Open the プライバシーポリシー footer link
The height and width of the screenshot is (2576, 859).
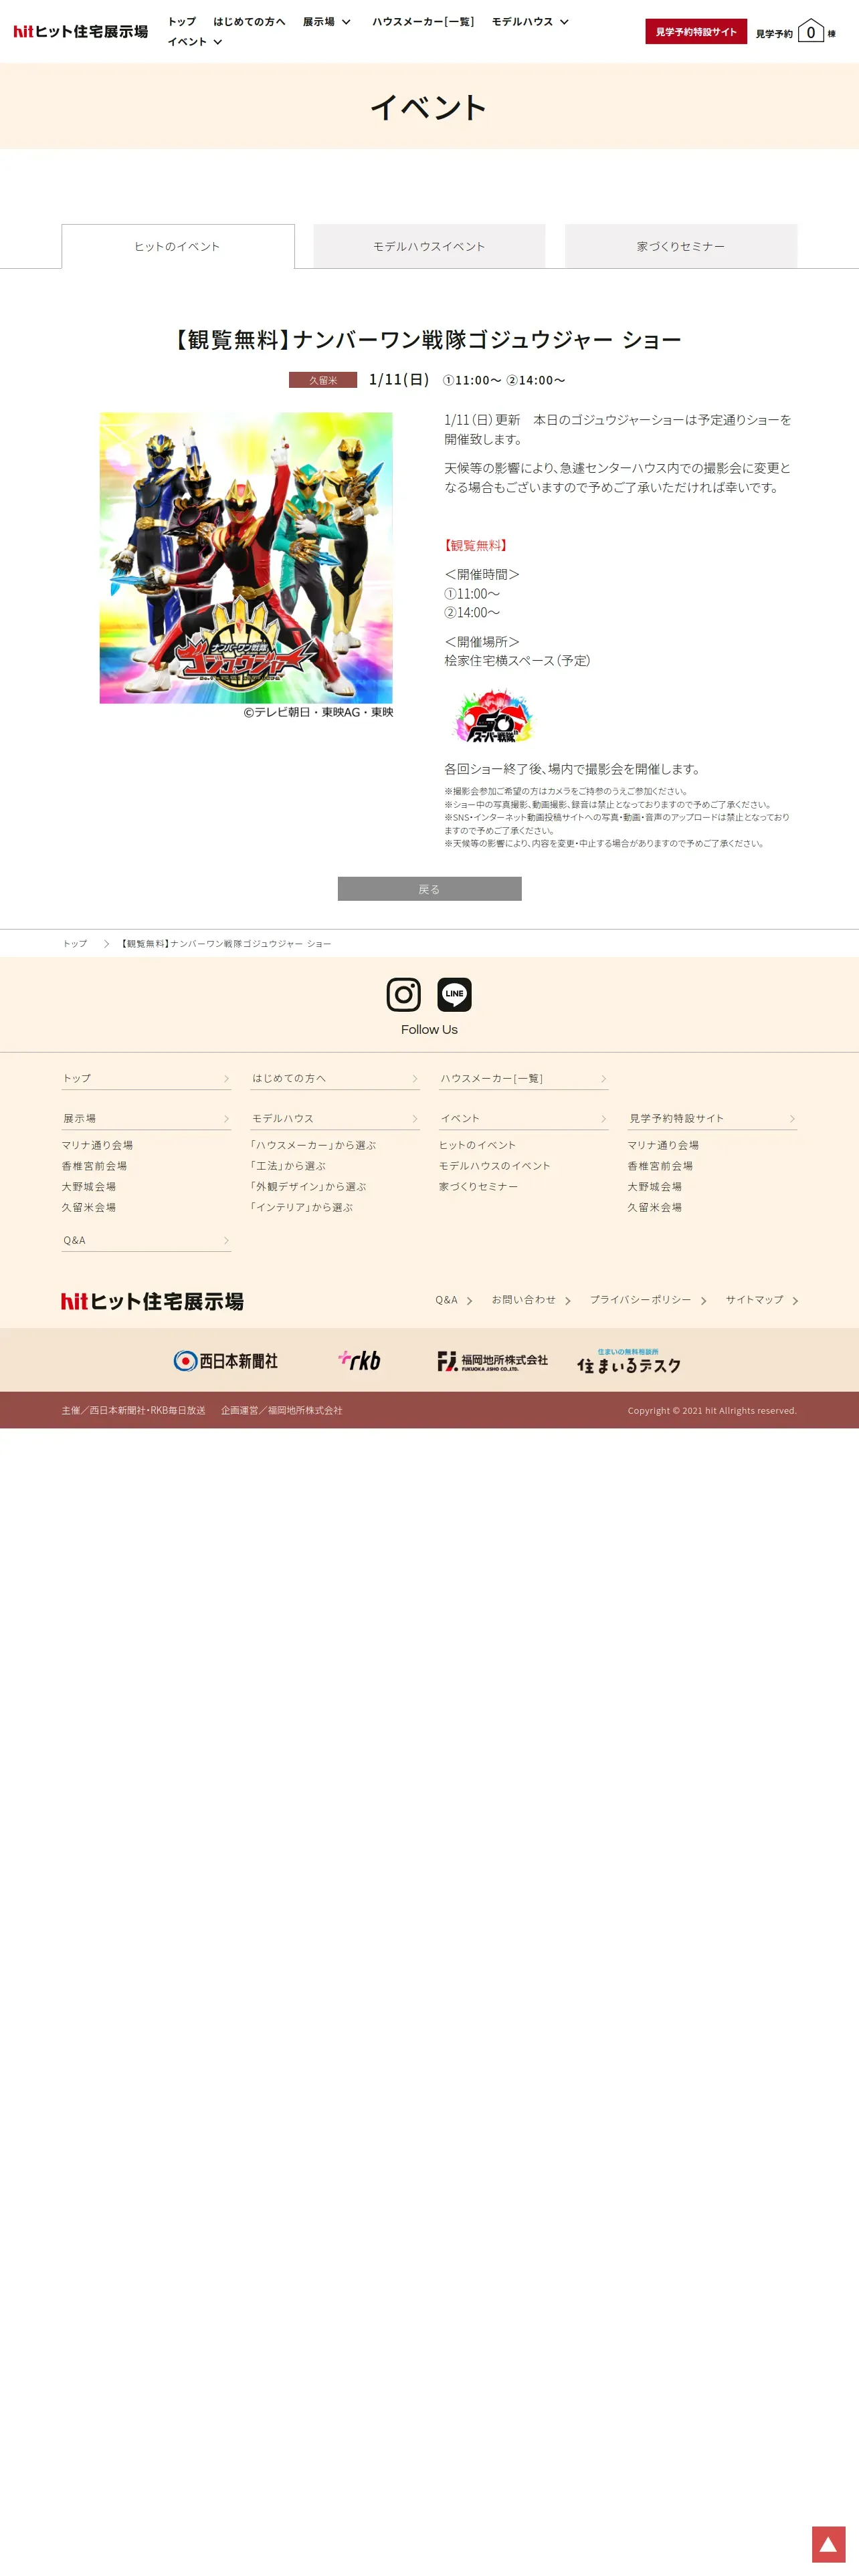tap(648, 1300)
